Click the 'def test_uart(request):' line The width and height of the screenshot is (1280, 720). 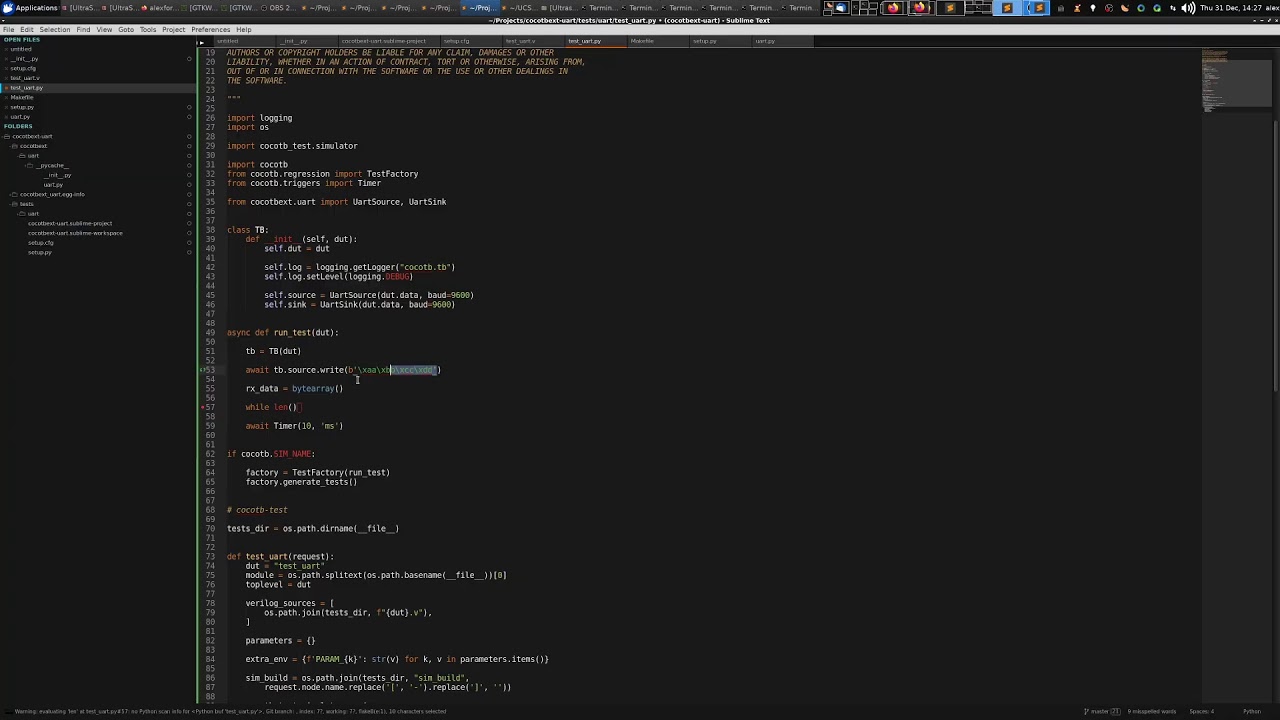280,557
